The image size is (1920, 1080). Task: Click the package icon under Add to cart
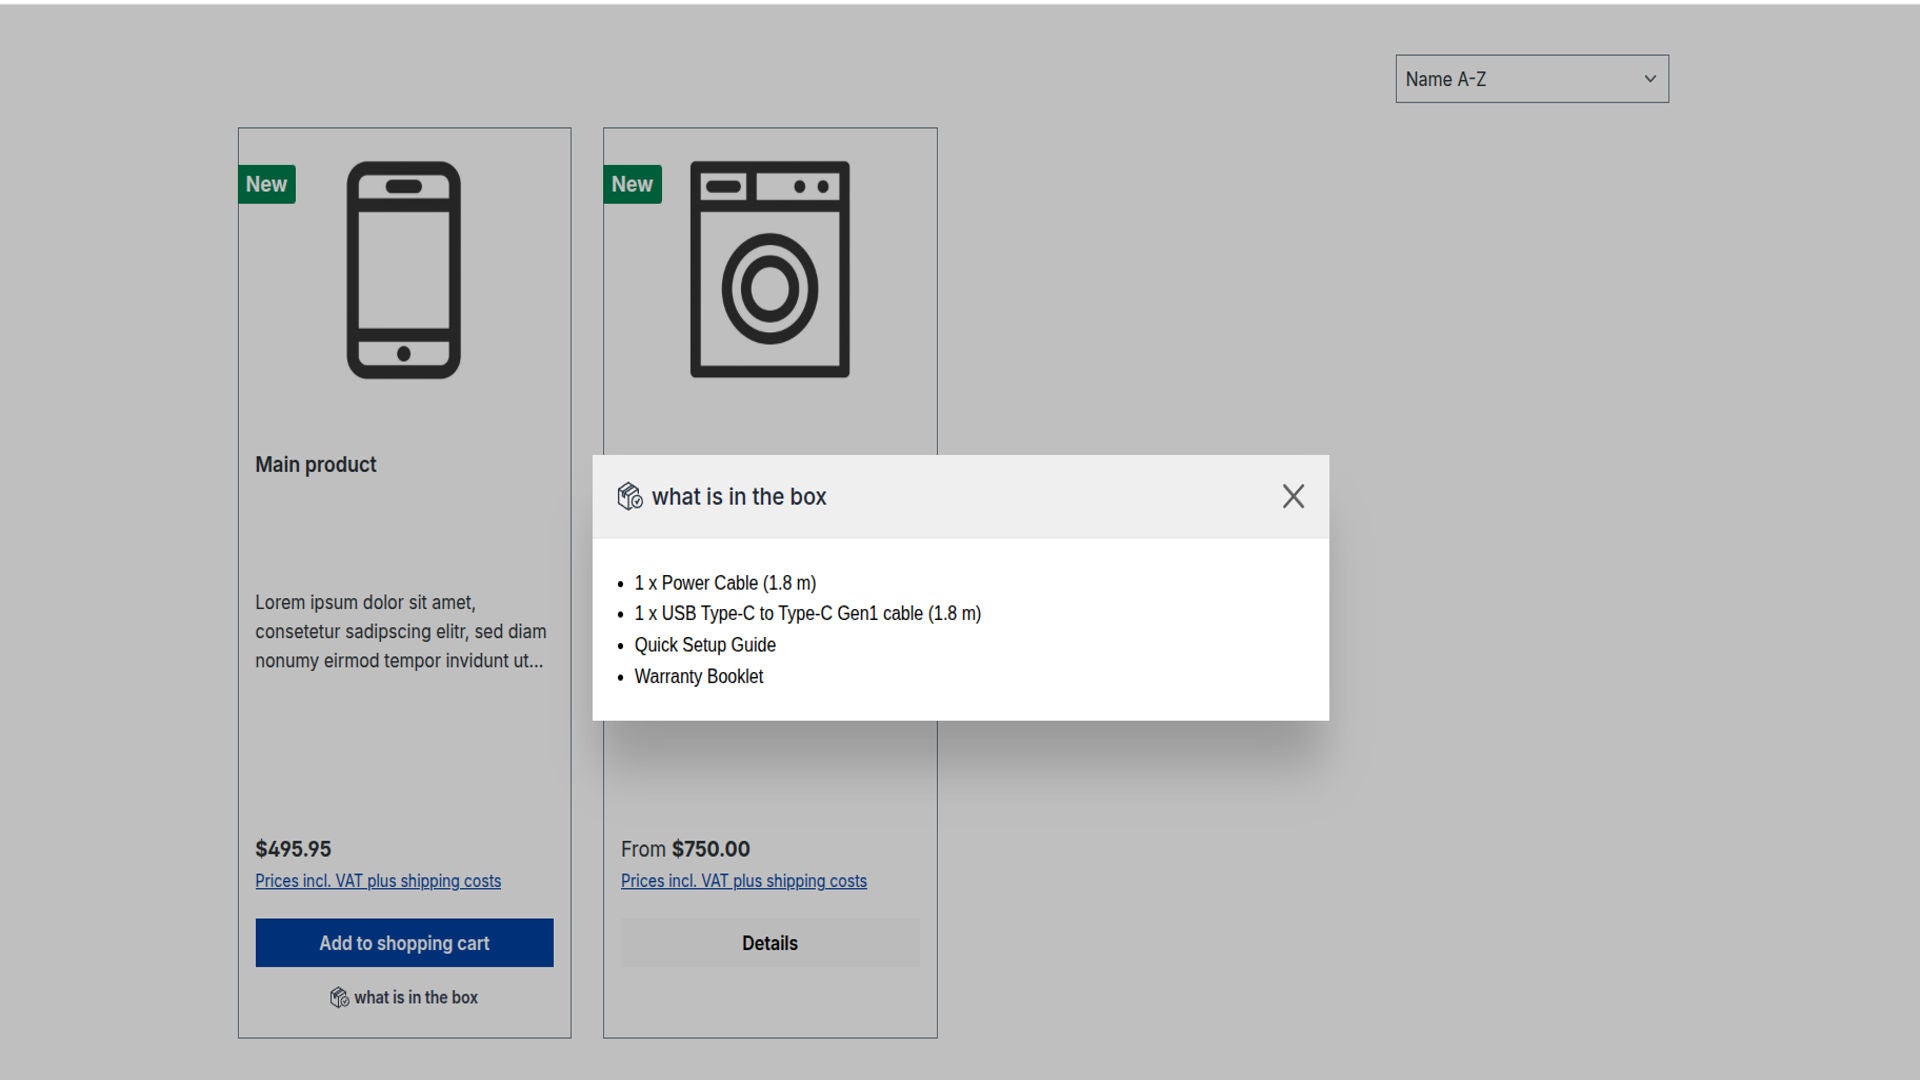(339, 998)
